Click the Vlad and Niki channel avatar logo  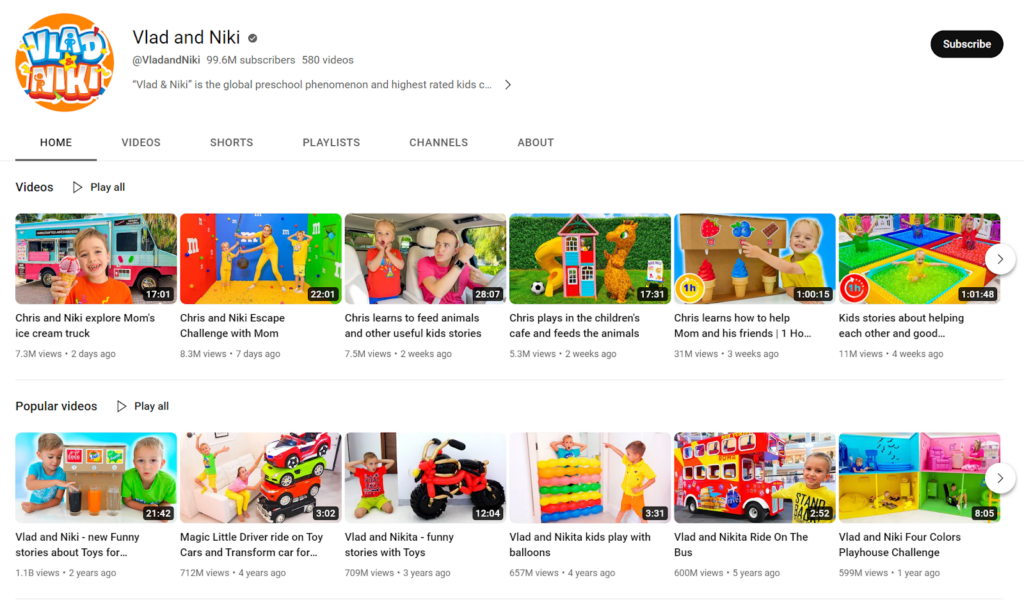65,63
